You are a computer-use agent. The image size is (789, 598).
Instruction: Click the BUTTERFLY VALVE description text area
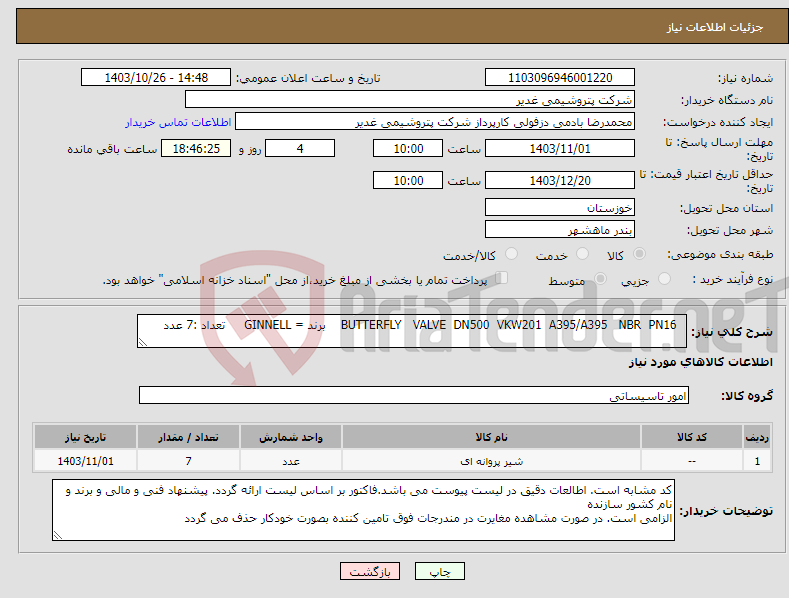pyautogui.click(x=412, y=331)
